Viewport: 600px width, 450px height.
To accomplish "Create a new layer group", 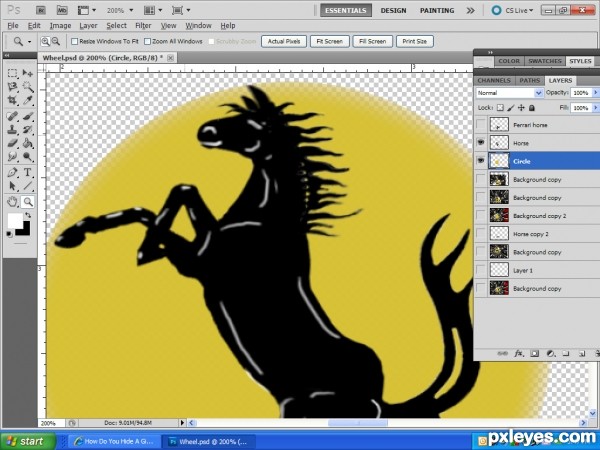I will (566, 354).
